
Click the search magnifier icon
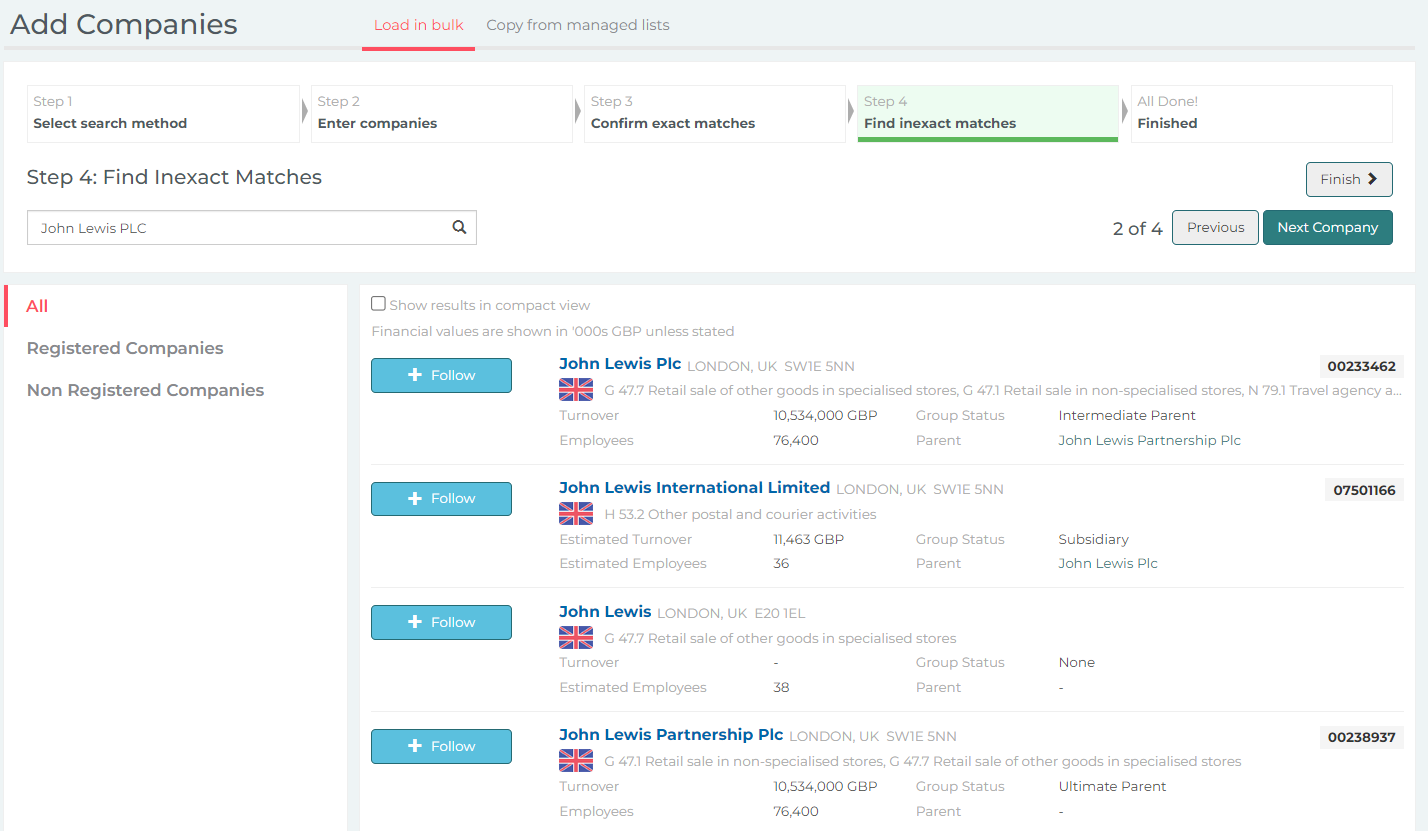click(x=459, y=227)
